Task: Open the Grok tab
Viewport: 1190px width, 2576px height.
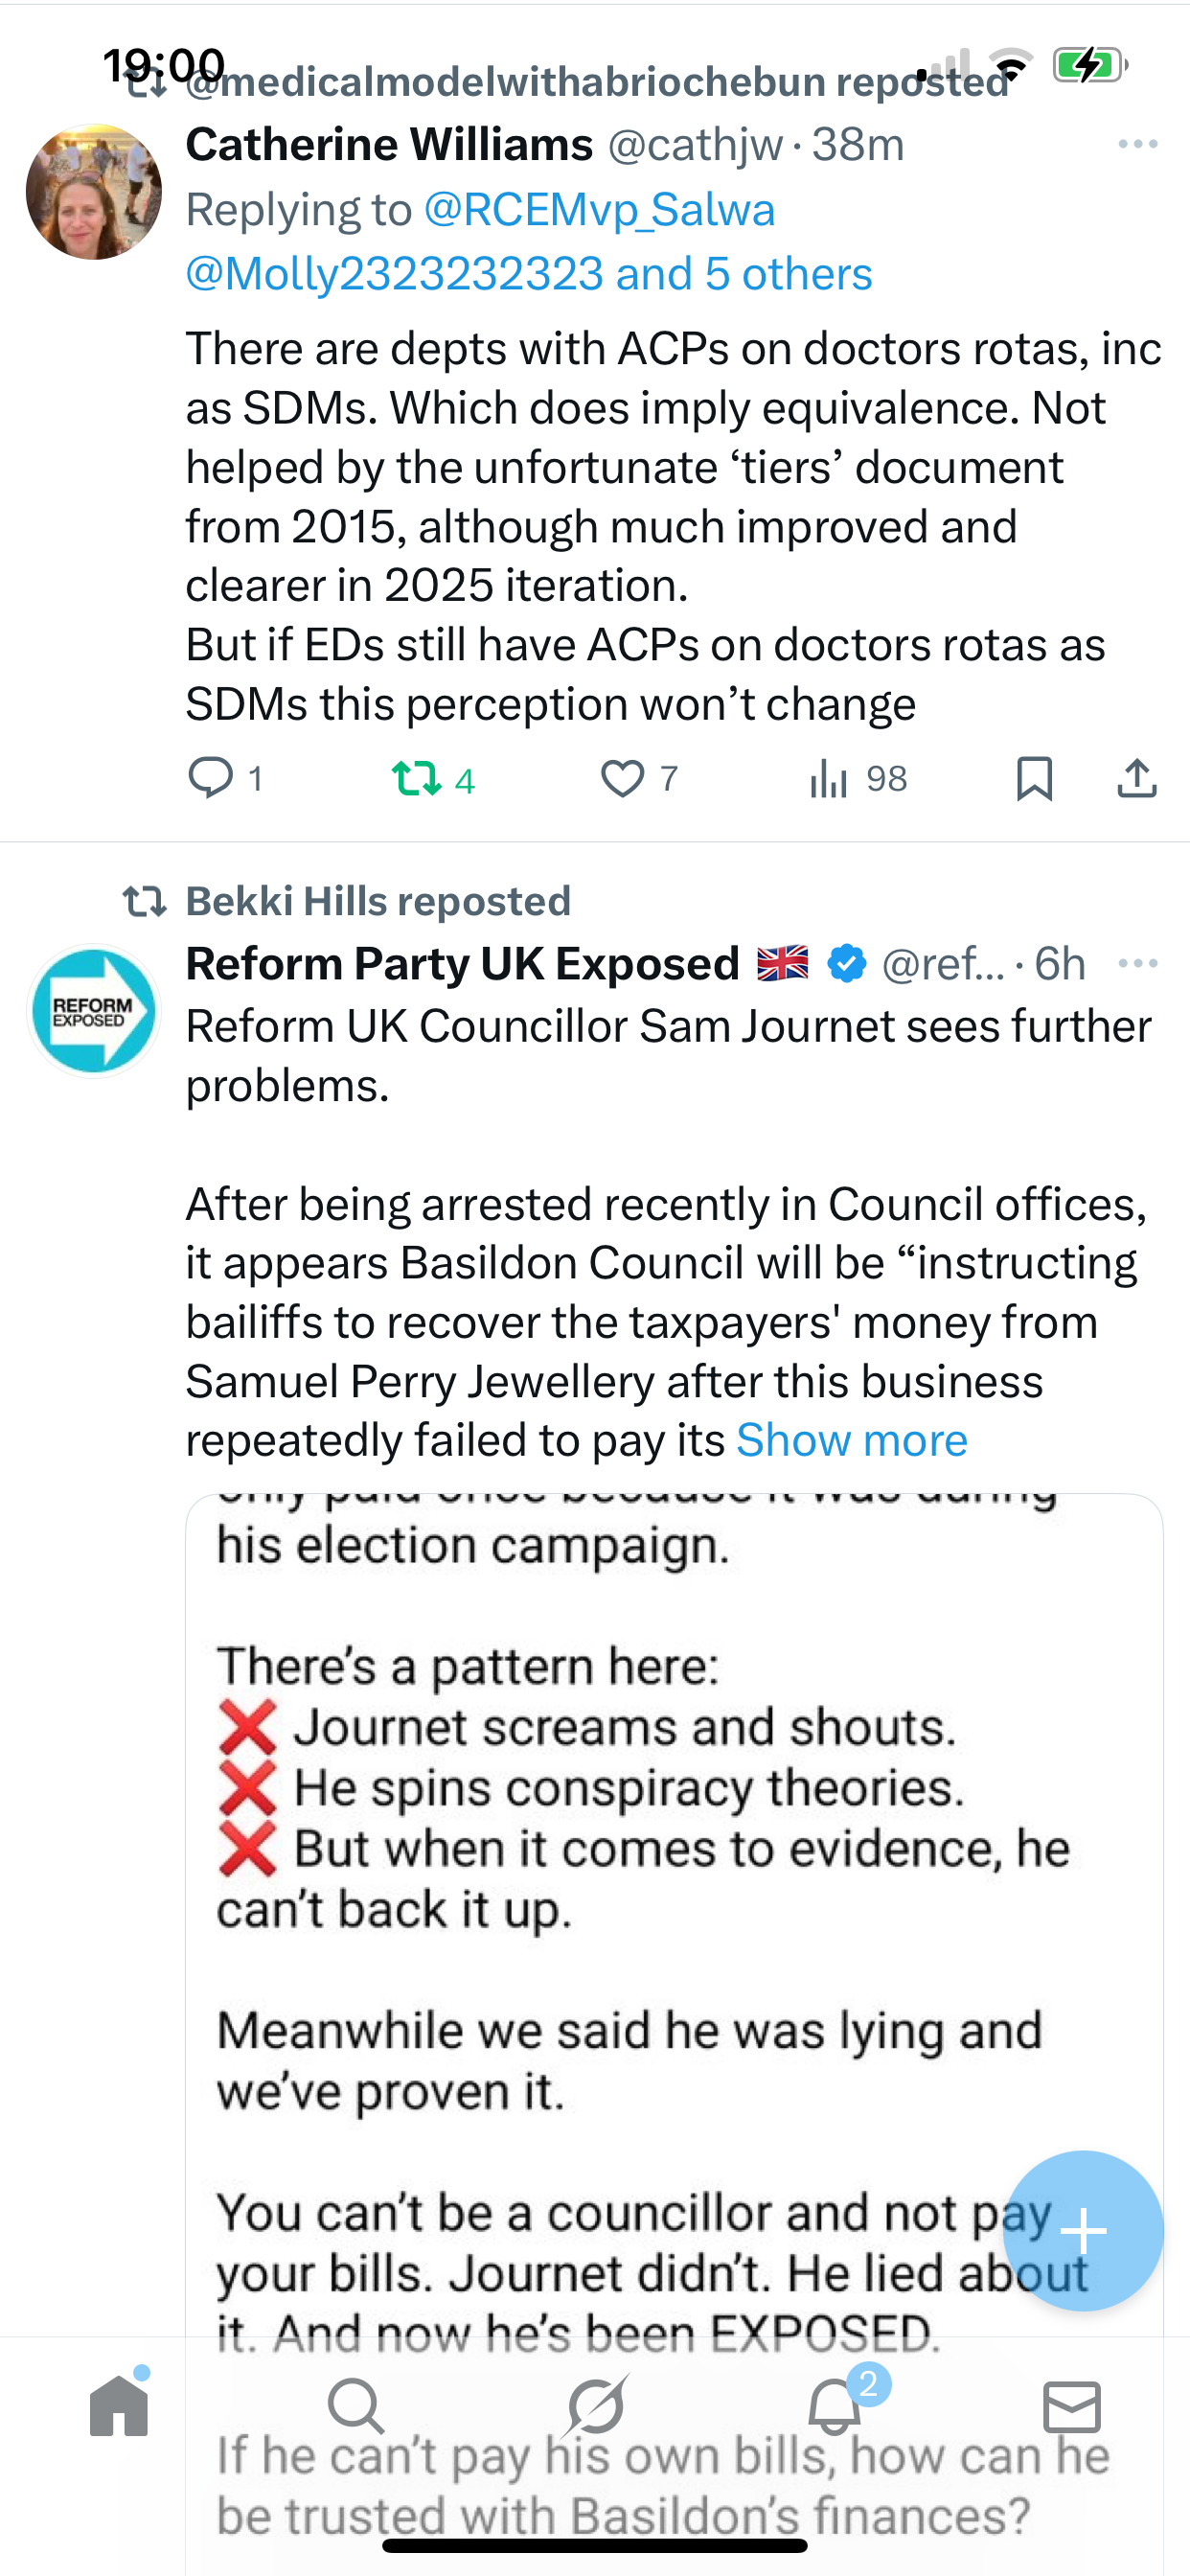Action: coord(595,2406)
